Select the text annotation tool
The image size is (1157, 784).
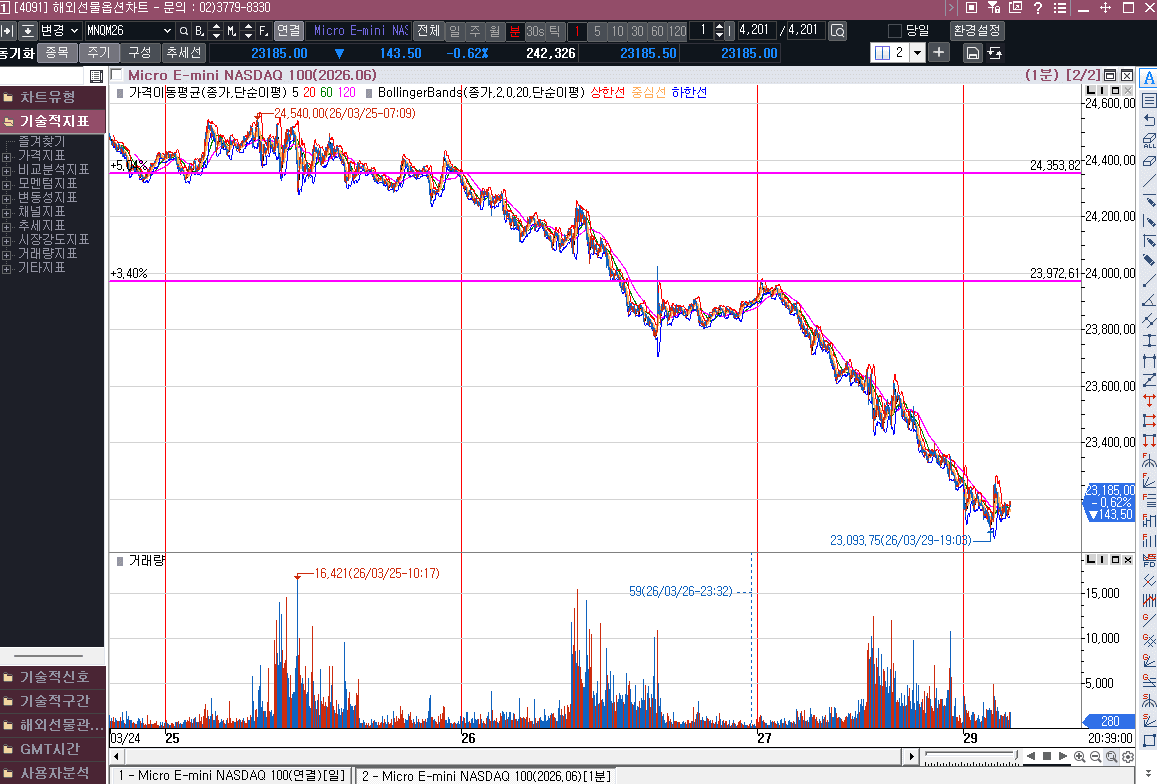1148,79
